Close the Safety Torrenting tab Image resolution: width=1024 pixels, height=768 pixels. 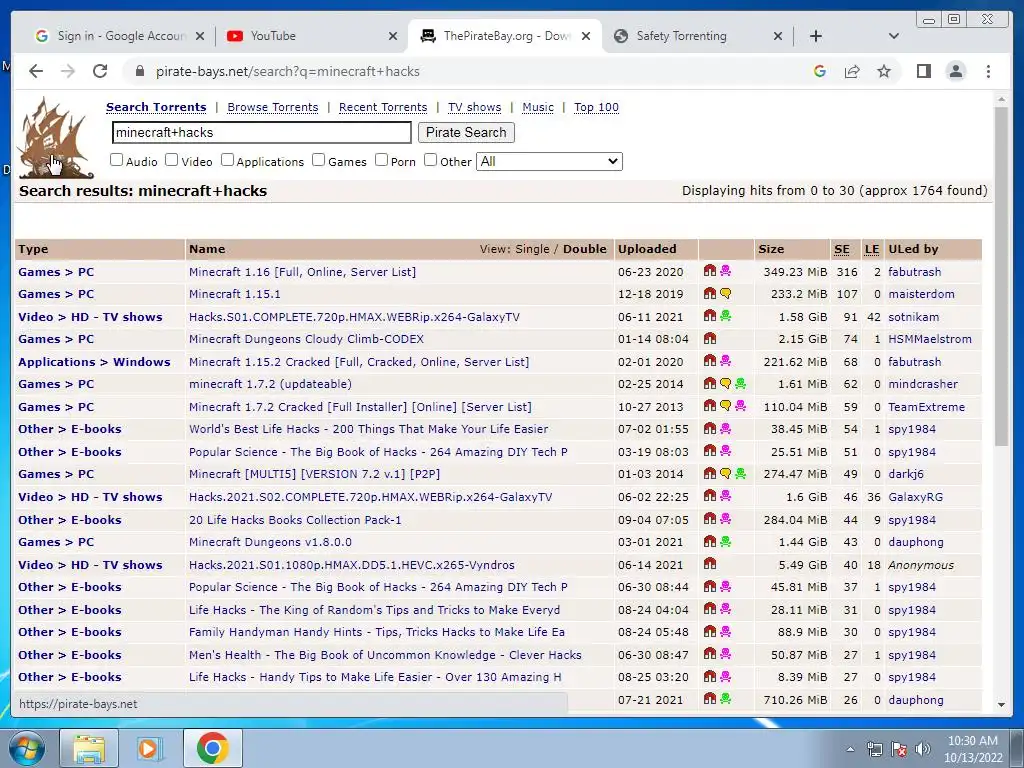777,36
